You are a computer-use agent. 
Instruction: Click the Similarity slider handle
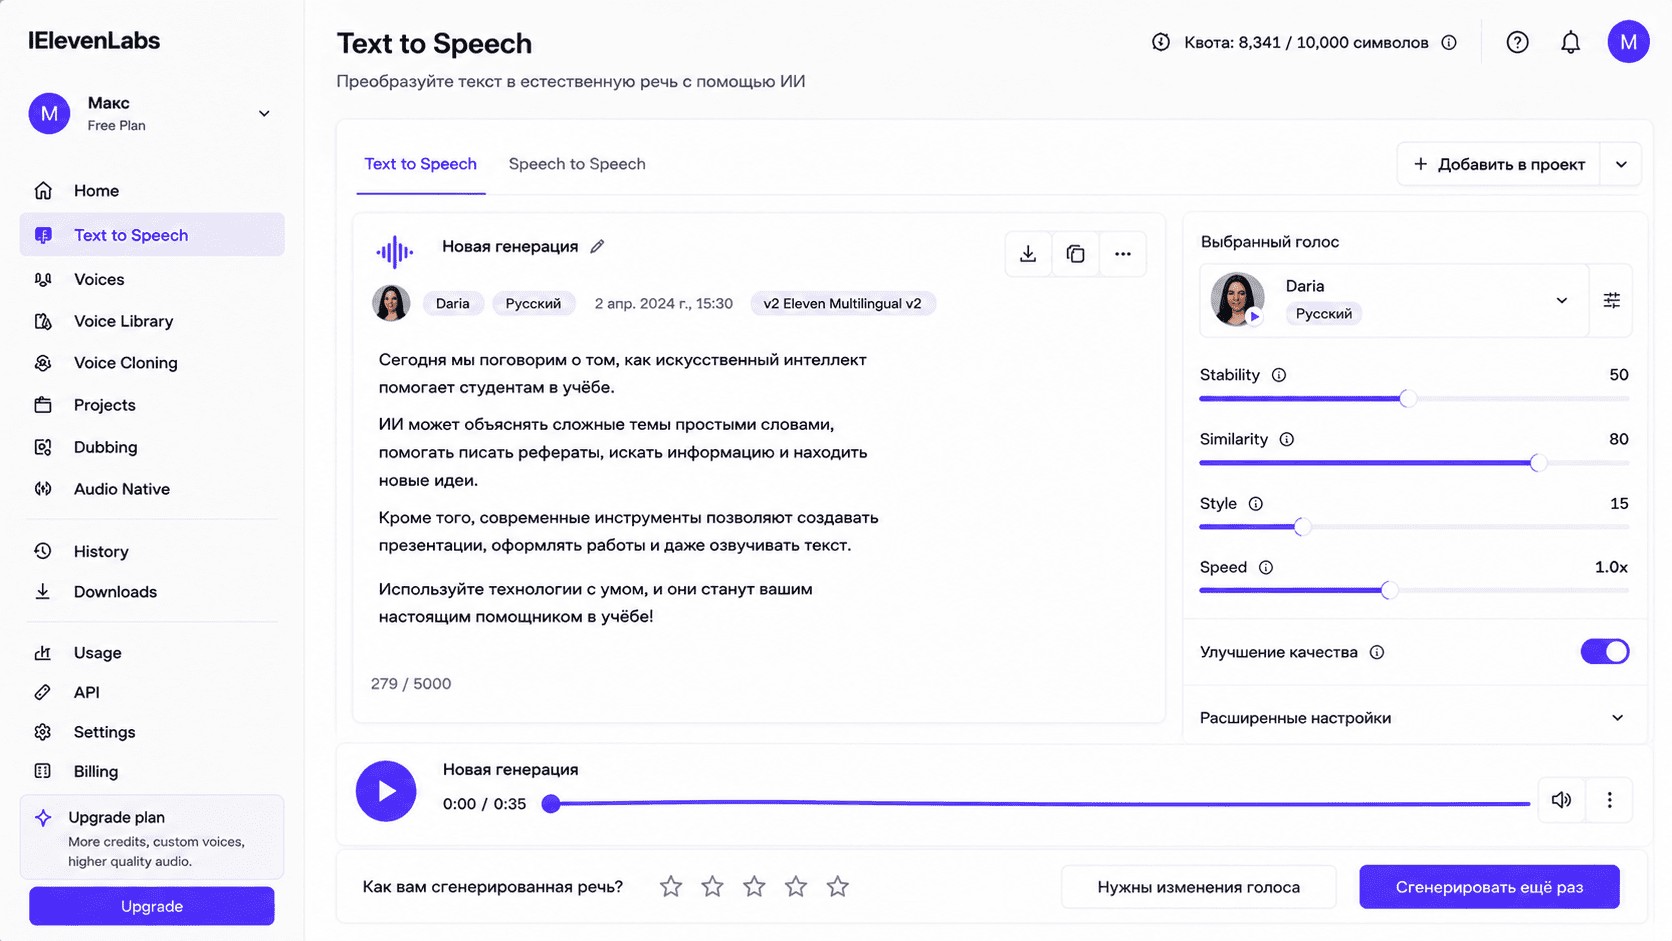click(1538, 463)
